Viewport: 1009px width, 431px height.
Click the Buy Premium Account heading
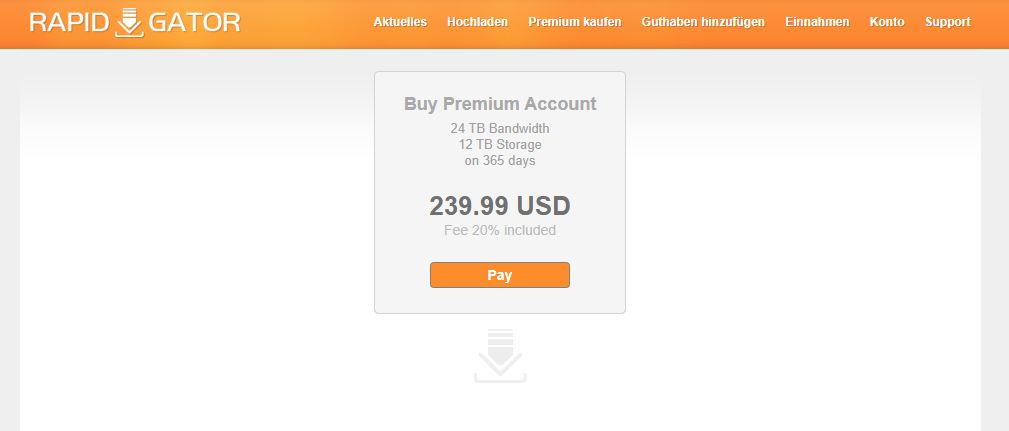pyautogui.click(x=500, y=104)
